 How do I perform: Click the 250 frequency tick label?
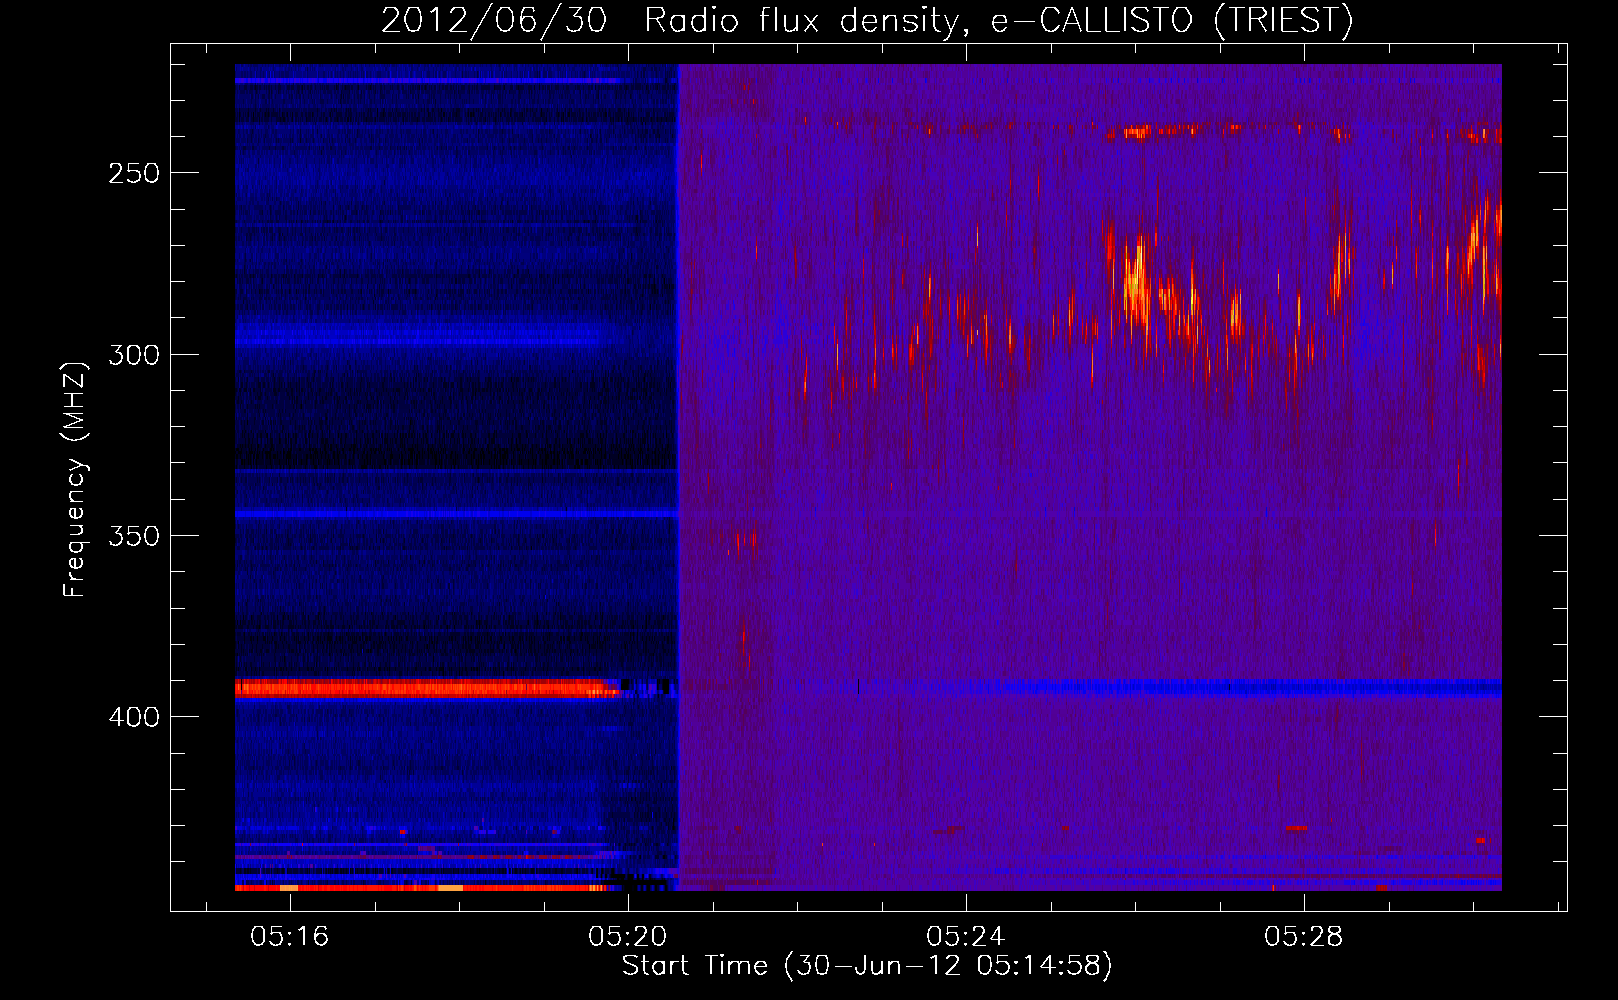click(134, 173)
